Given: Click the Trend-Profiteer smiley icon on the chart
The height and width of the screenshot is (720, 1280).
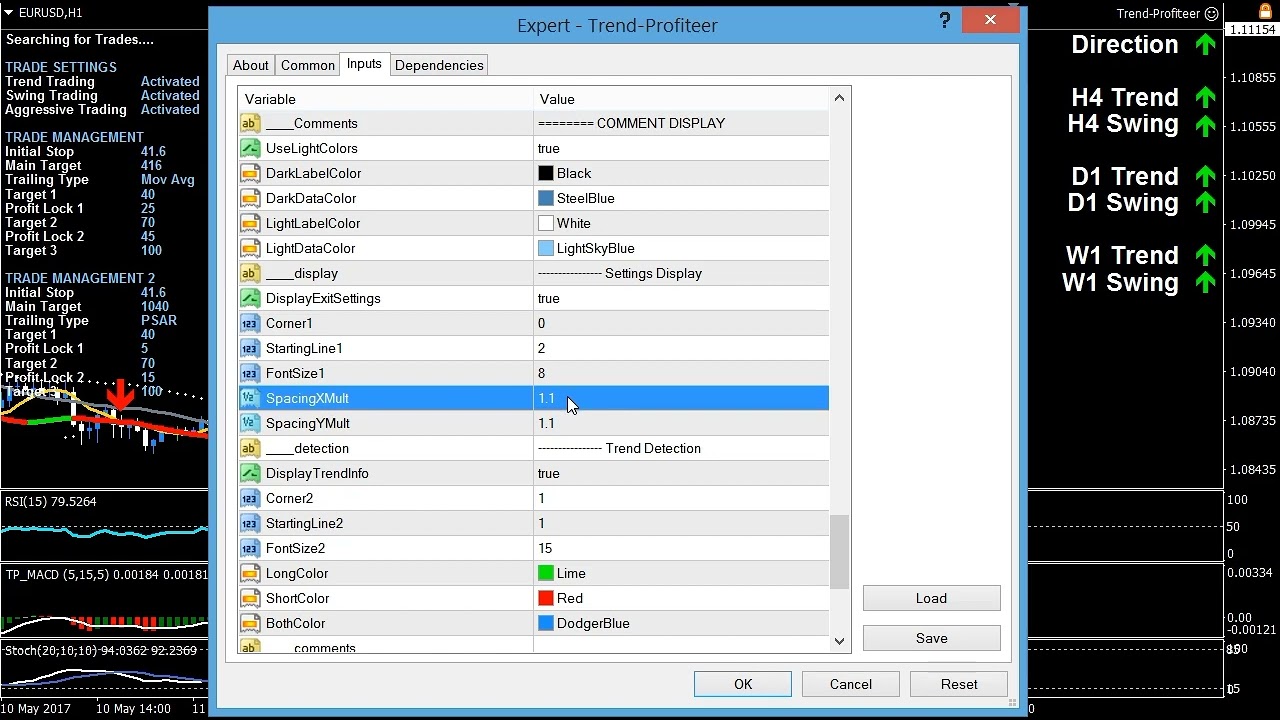Looking at the screenshot, I should tap(1211, 14).
